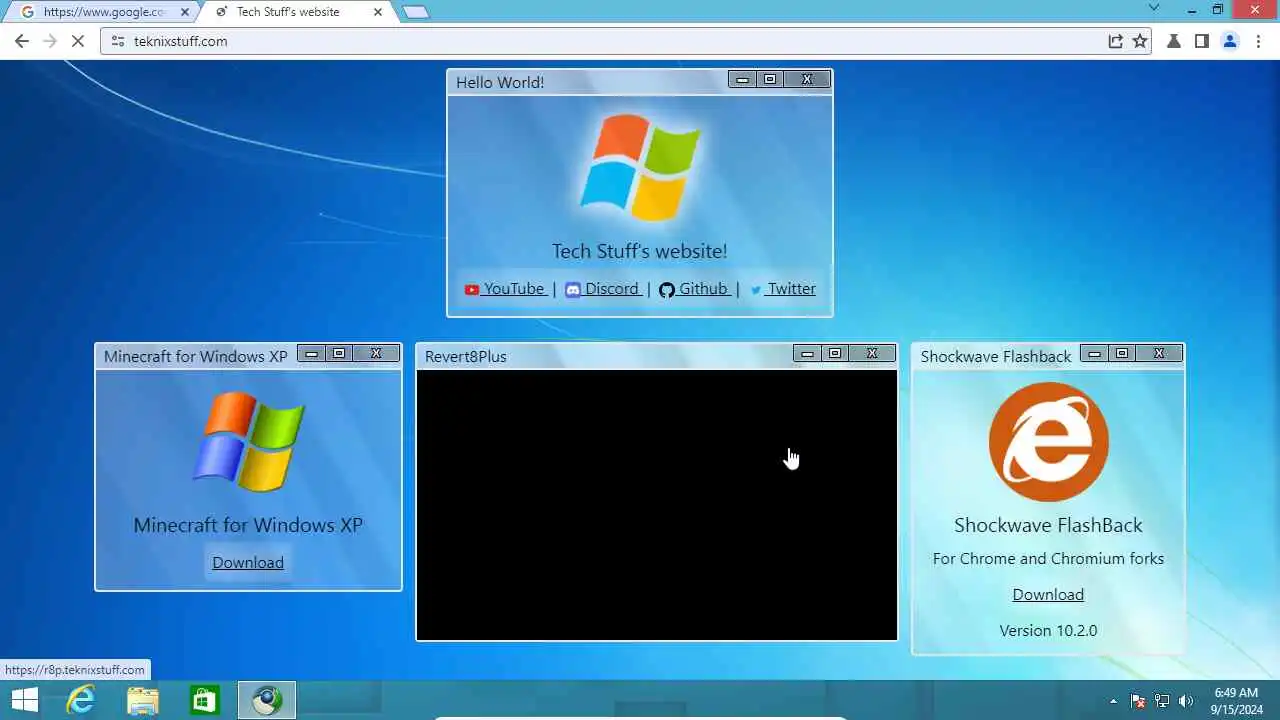
Task: Open the Action Center flag icon
Action: [x=1137, y=701]
